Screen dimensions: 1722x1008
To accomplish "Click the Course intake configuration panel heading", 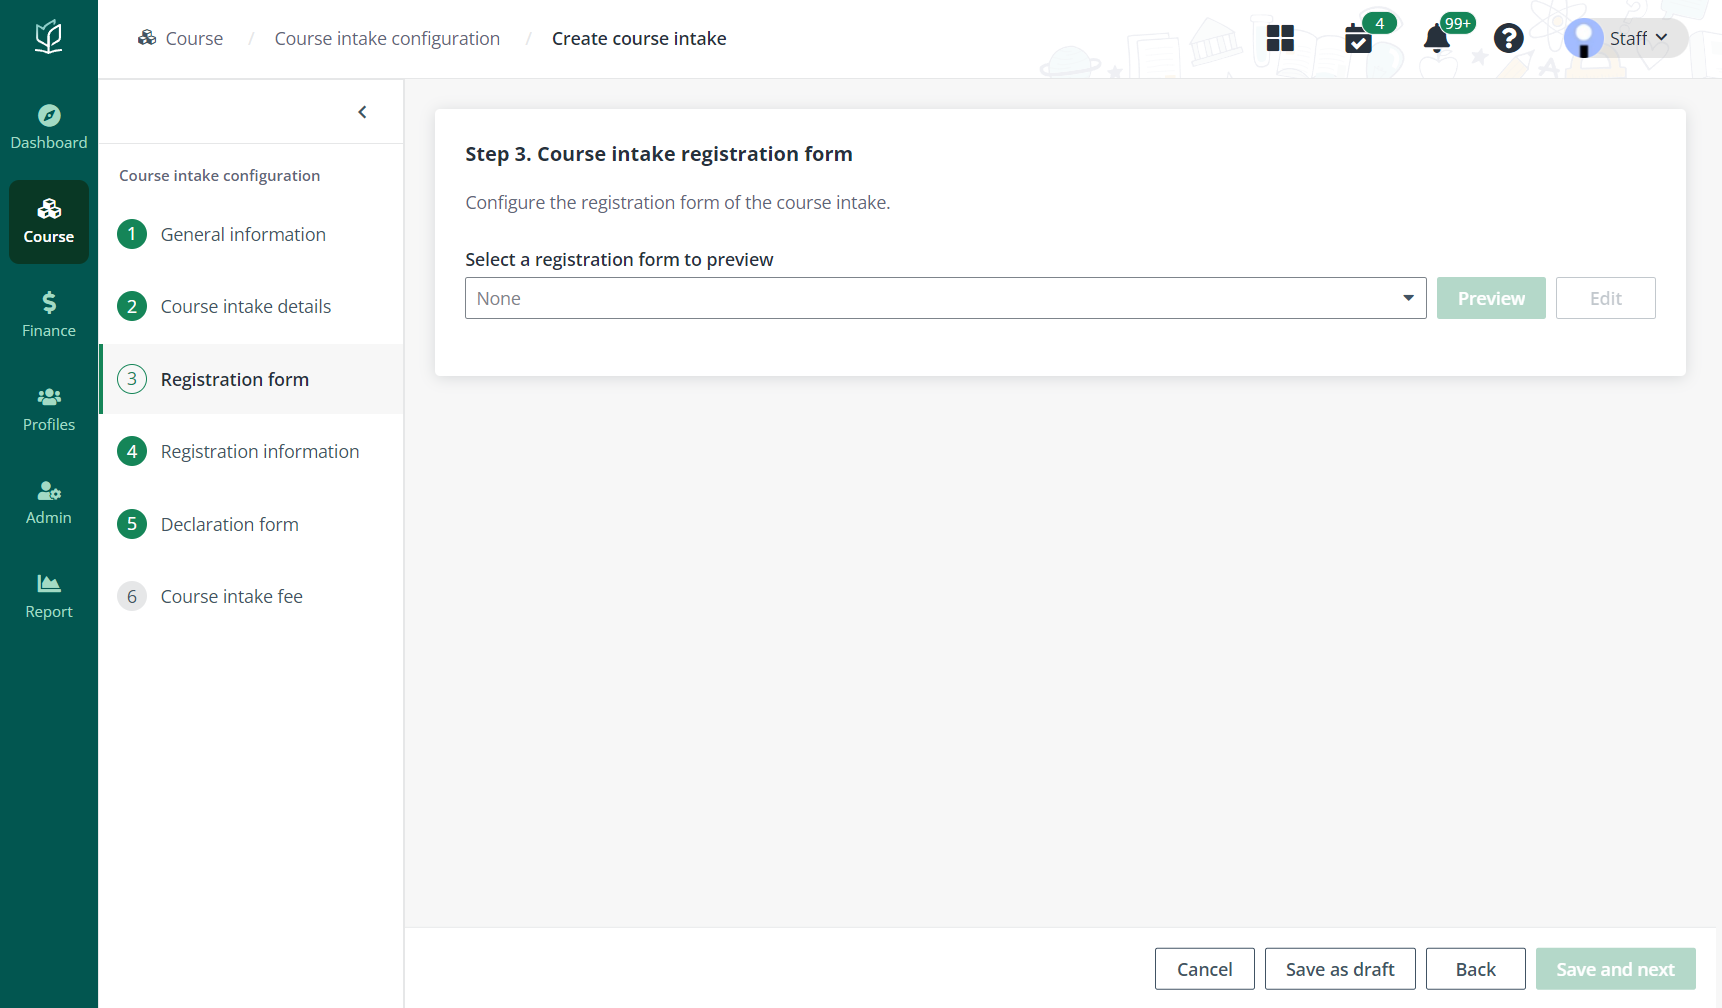I will (x=220, y=175).
